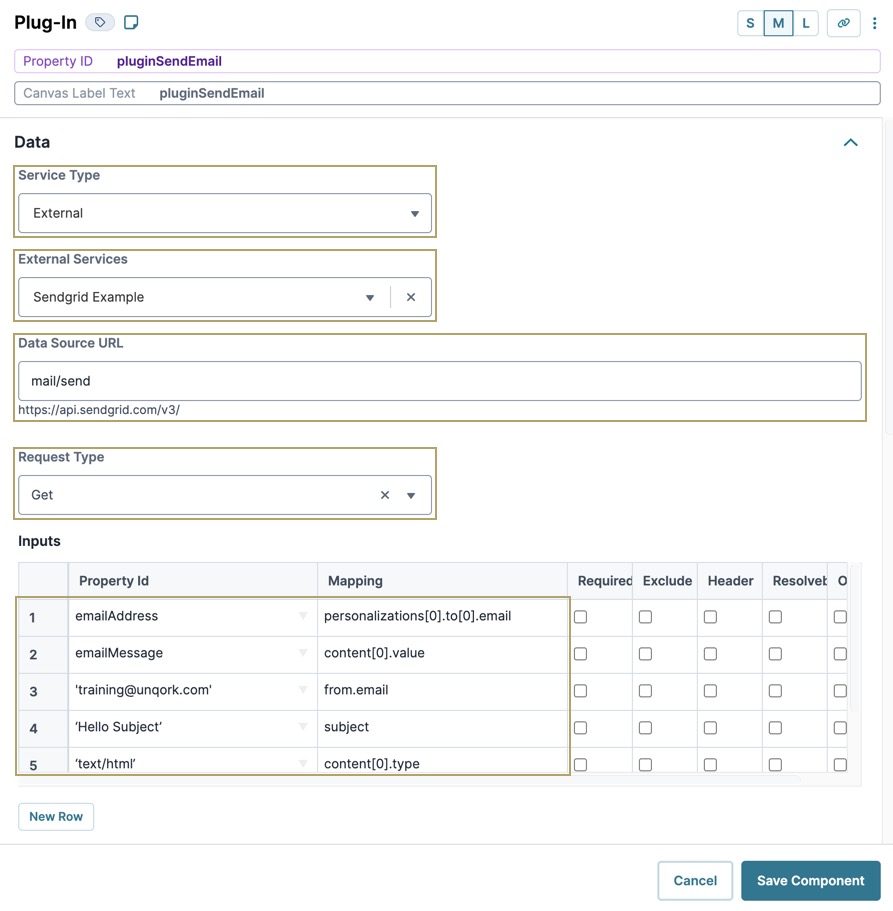
Task: Open dropdown for 'text/html' property row
Action: (303, 763)
